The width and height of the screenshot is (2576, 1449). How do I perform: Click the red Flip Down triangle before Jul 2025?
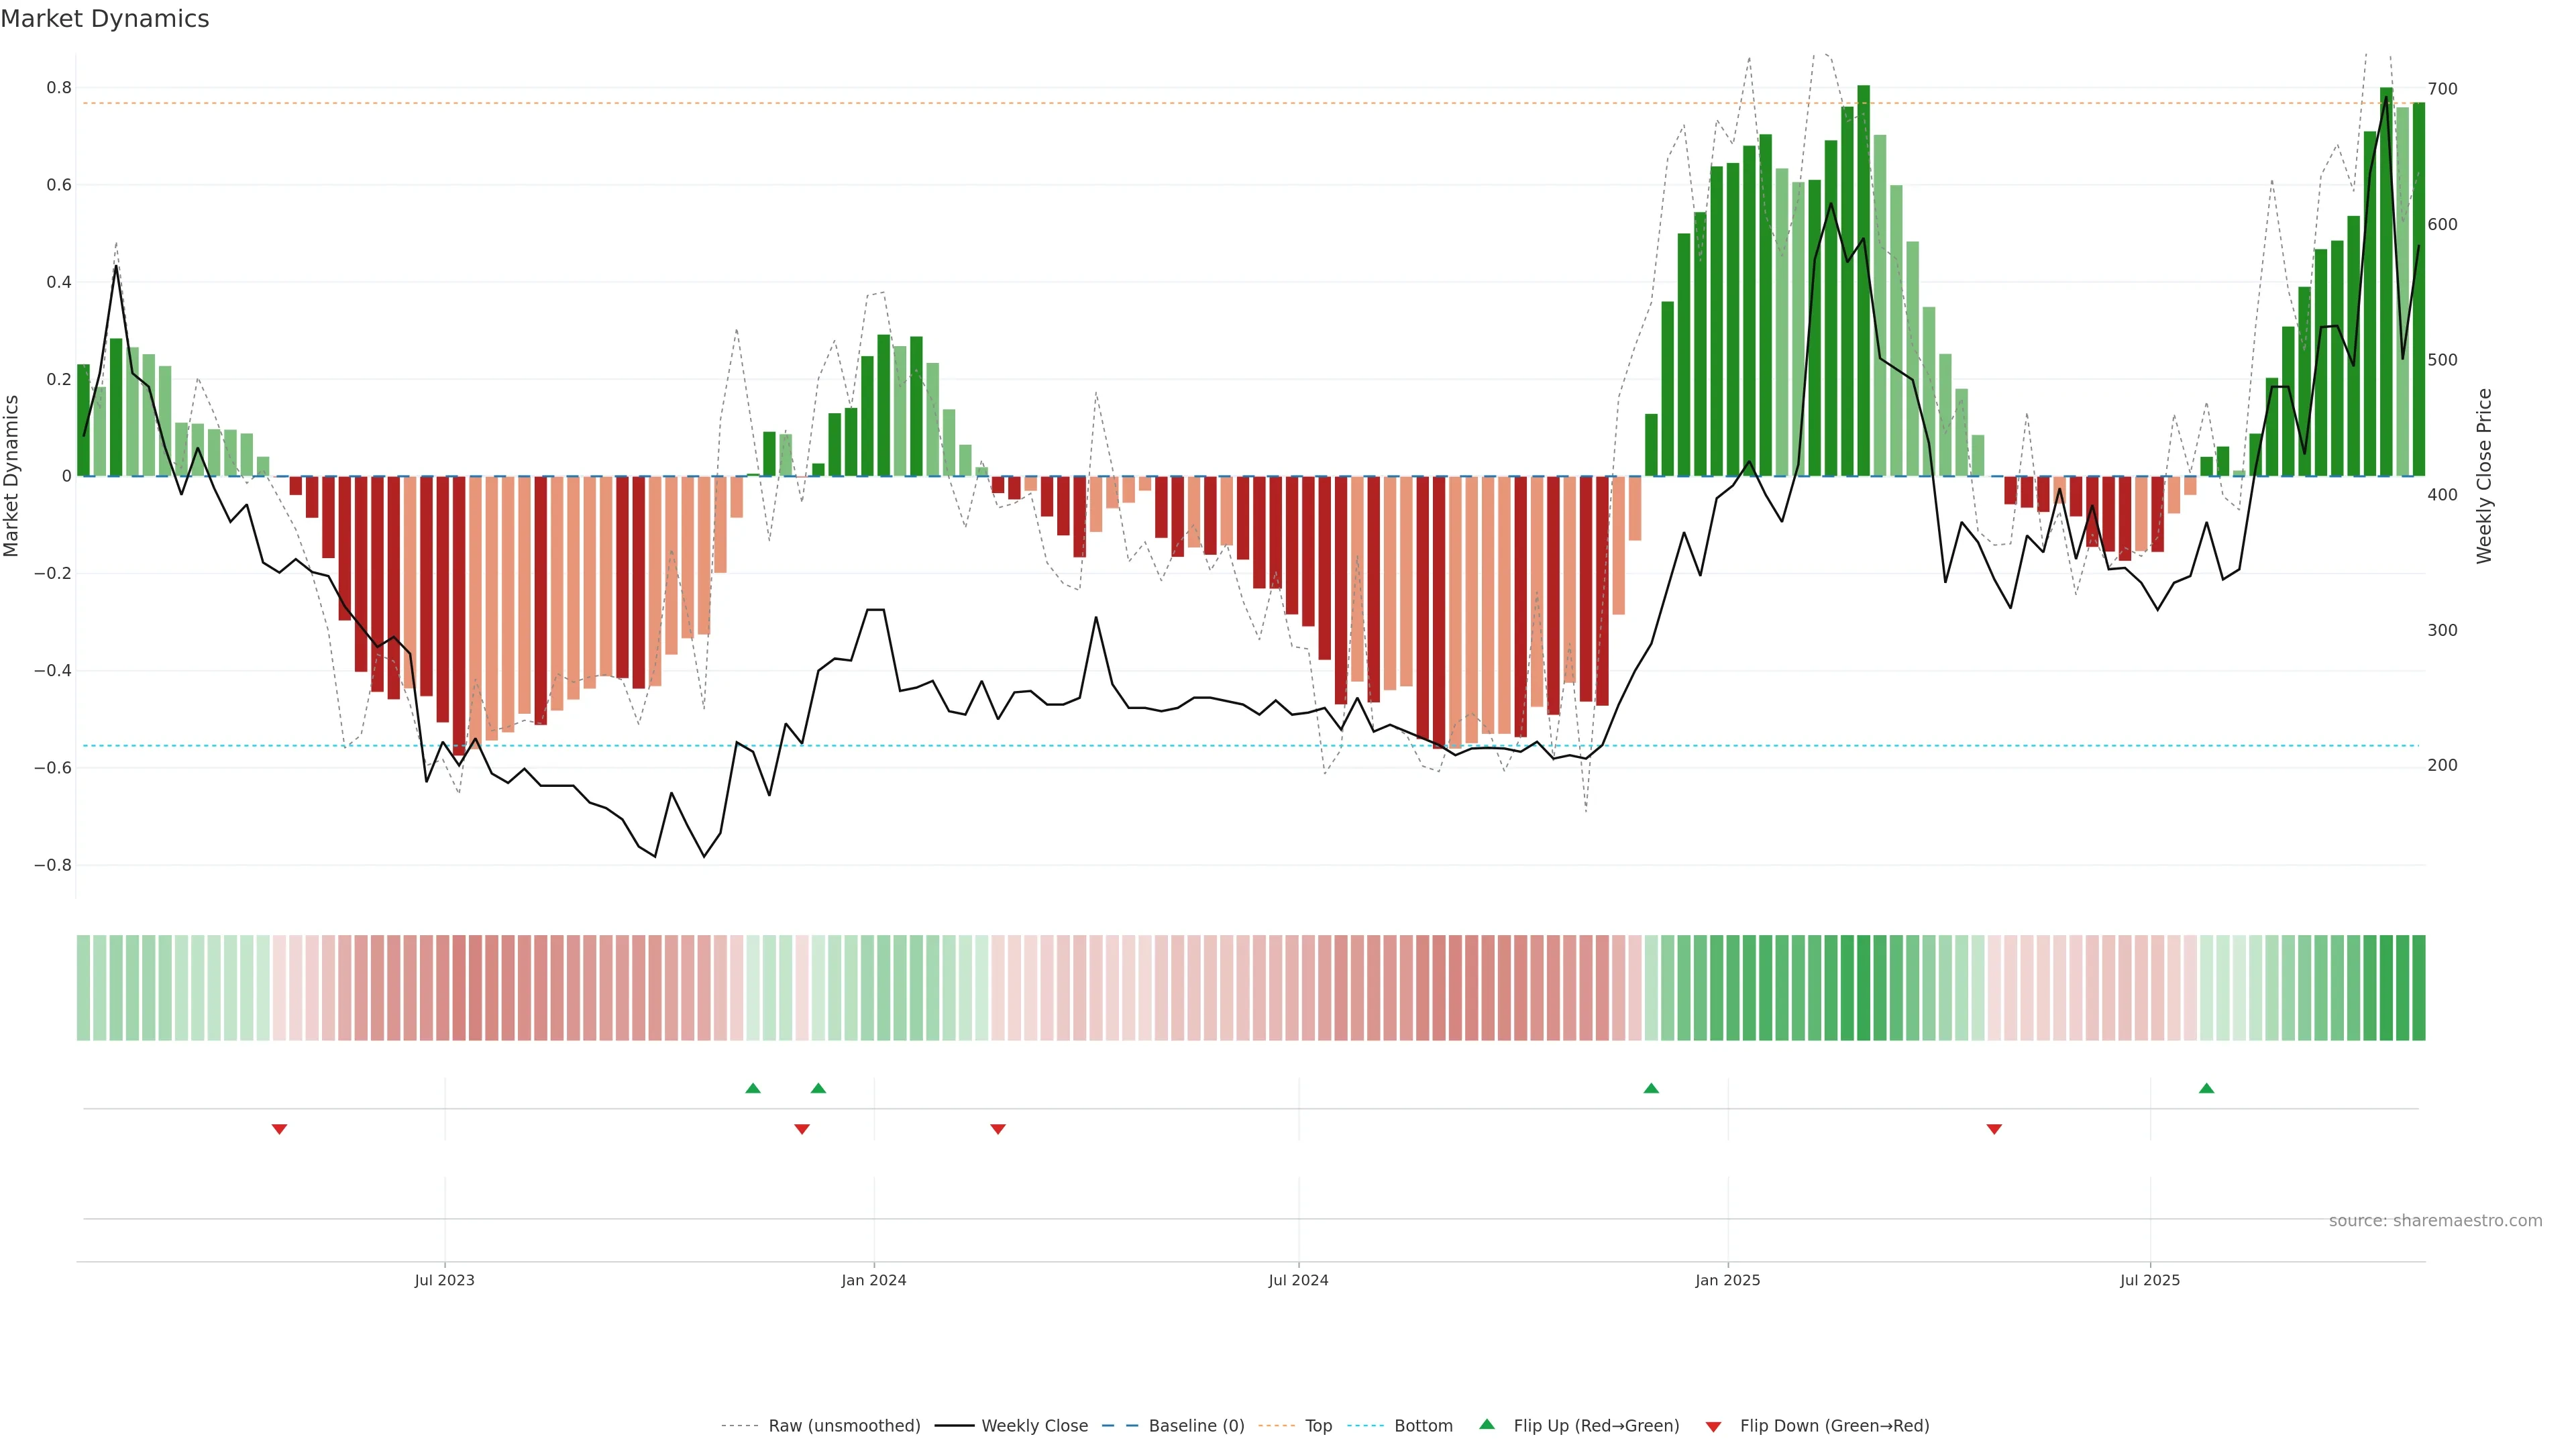pos(1994,1129)
